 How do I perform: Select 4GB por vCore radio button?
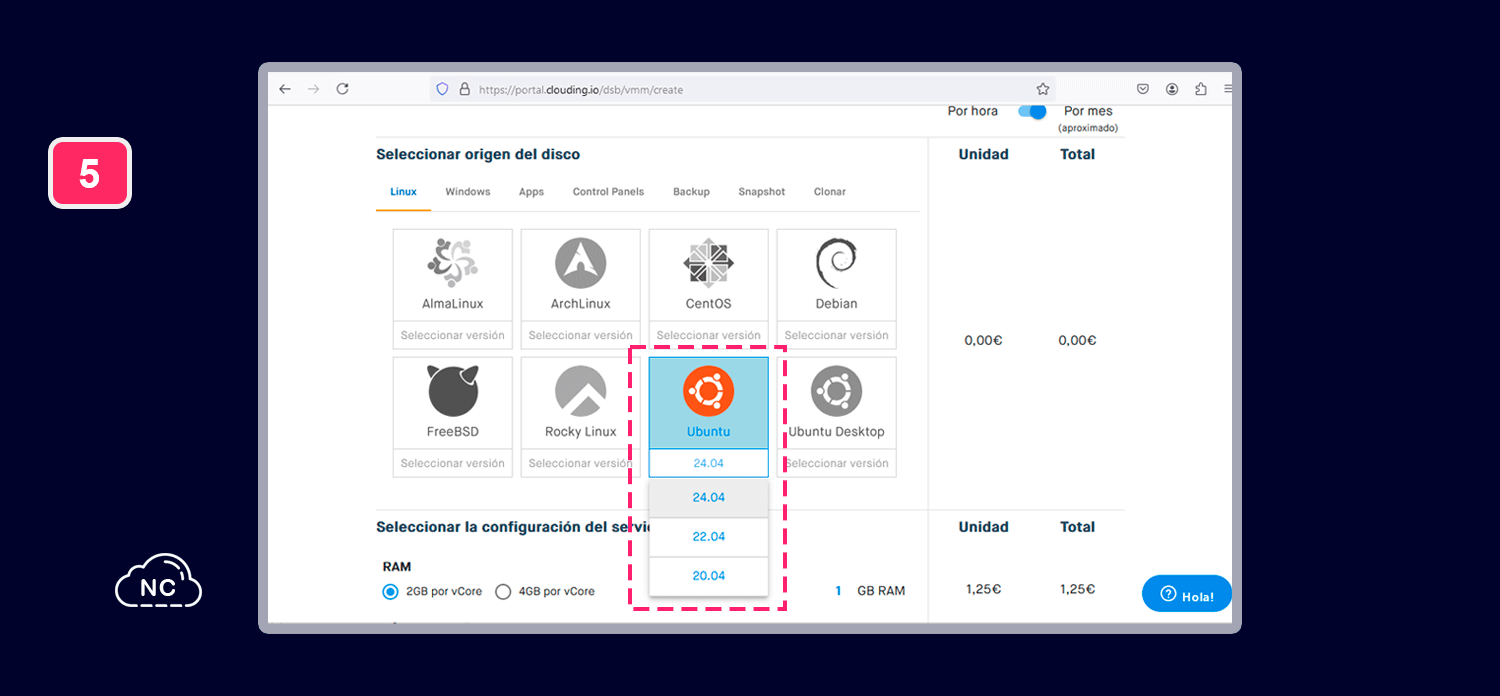click(503, 591)
